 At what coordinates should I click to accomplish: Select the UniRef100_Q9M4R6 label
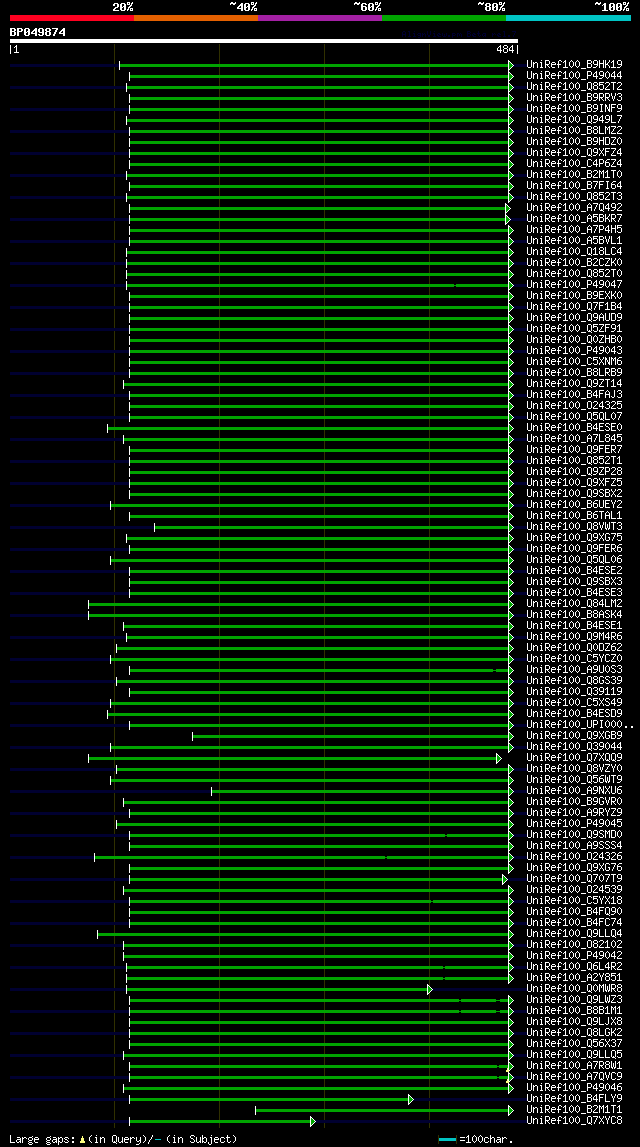[574, 637]
